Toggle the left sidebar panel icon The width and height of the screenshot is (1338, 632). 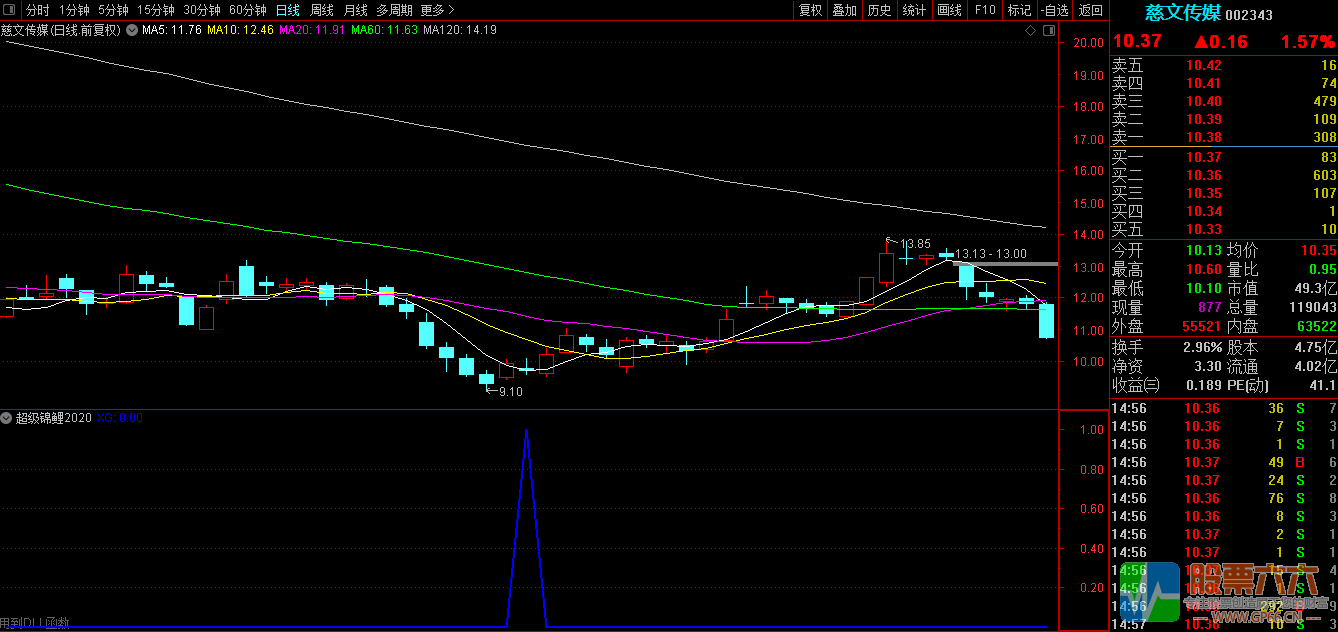10,10
